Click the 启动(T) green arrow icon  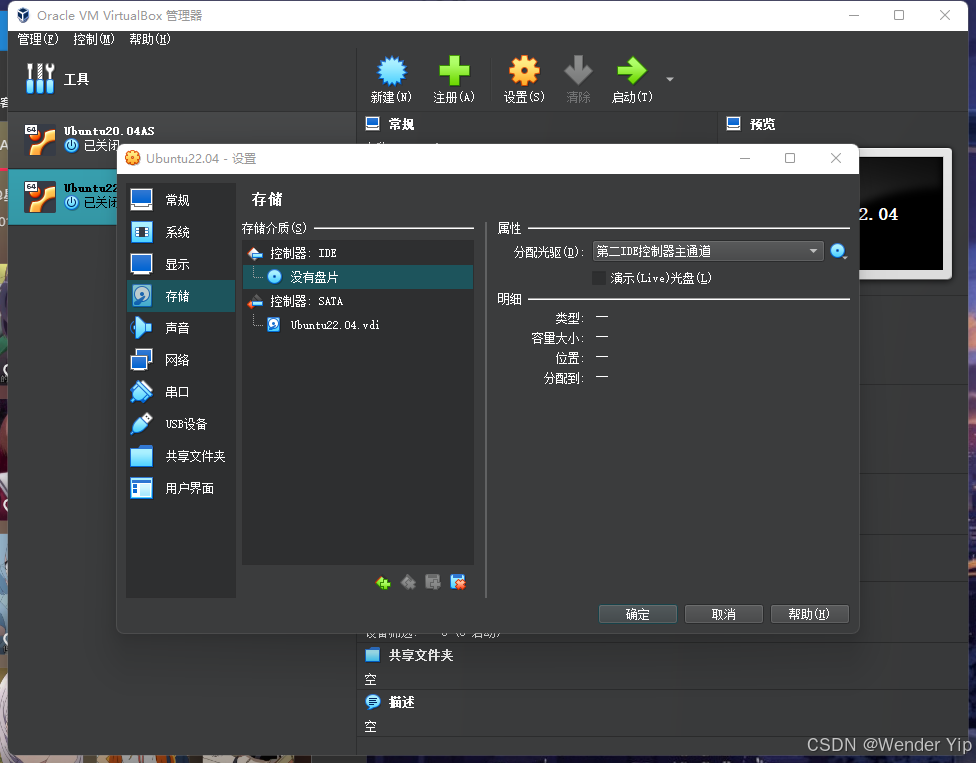632,71
